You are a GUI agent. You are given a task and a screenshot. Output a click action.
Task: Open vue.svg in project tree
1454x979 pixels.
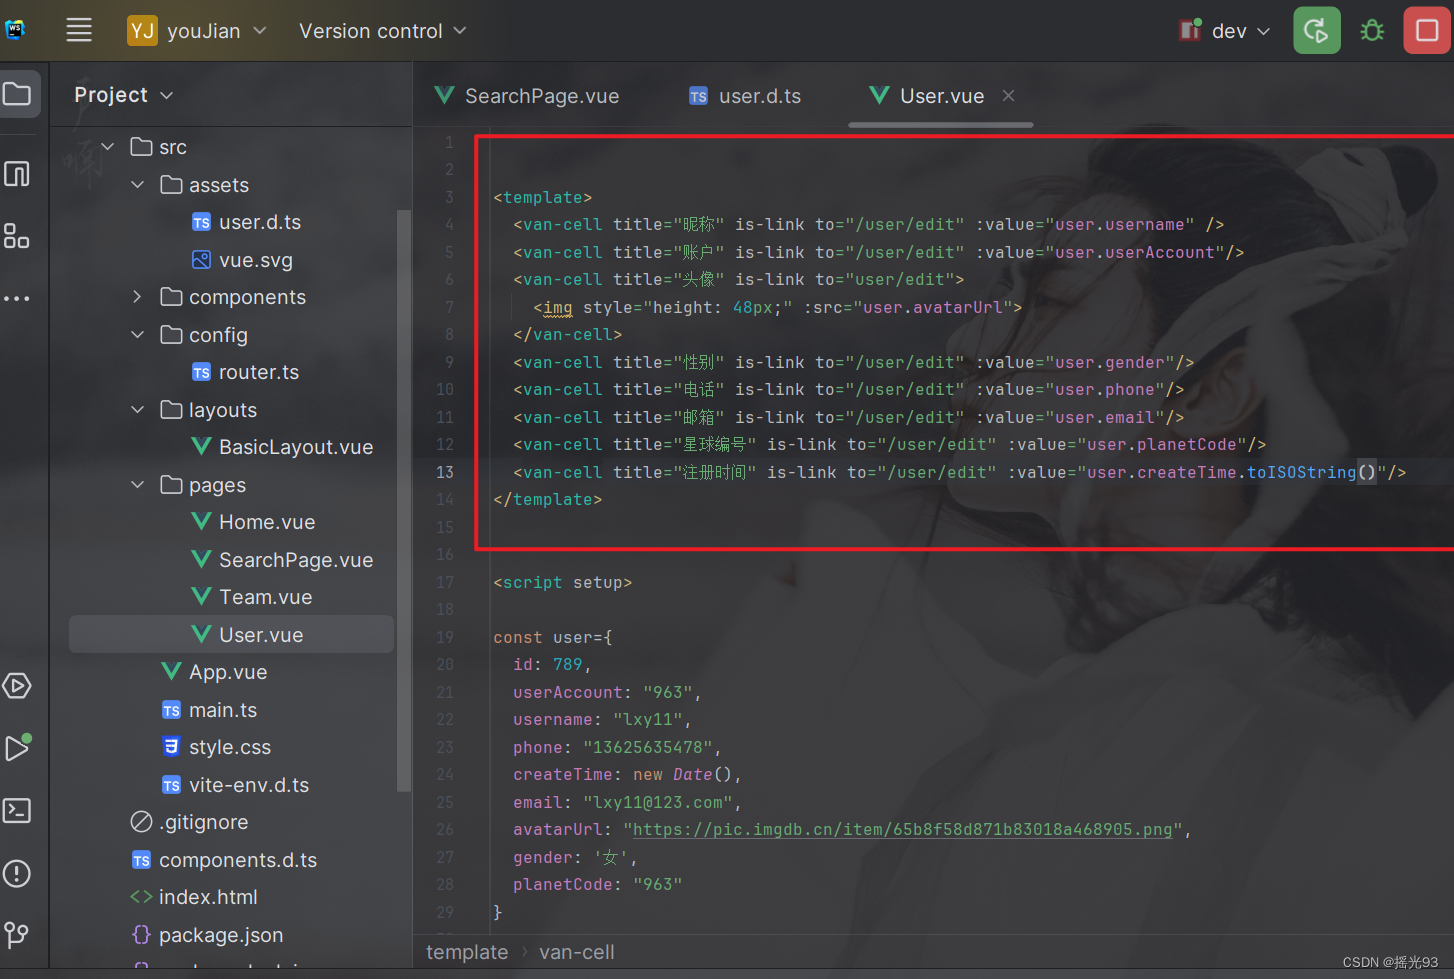(242, 260)
